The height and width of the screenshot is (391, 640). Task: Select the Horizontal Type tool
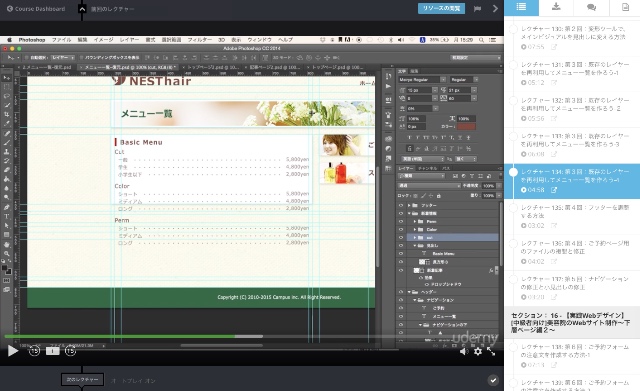tap(7, 216)
